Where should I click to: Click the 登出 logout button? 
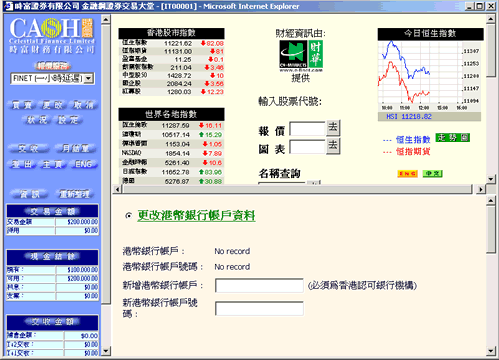point(22,164)
